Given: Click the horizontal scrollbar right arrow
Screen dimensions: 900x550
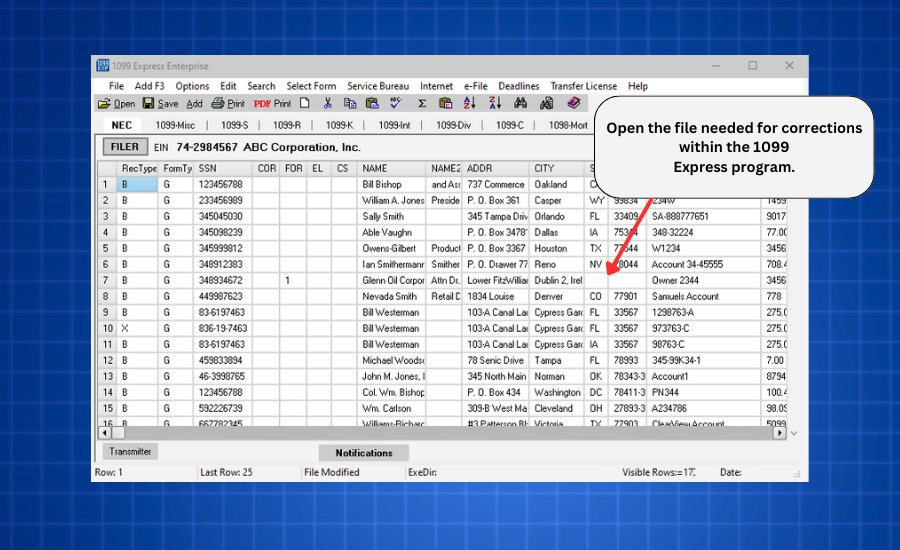Looking at the screenshot, I should (780, 434).
